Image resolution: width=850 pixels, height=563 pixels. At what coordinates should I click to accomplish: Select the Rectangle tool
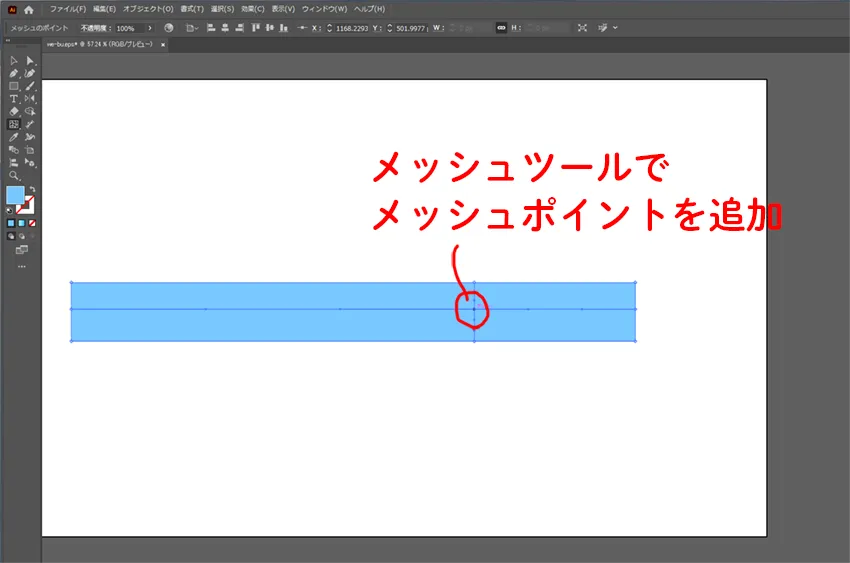click(x=14, y=86)
